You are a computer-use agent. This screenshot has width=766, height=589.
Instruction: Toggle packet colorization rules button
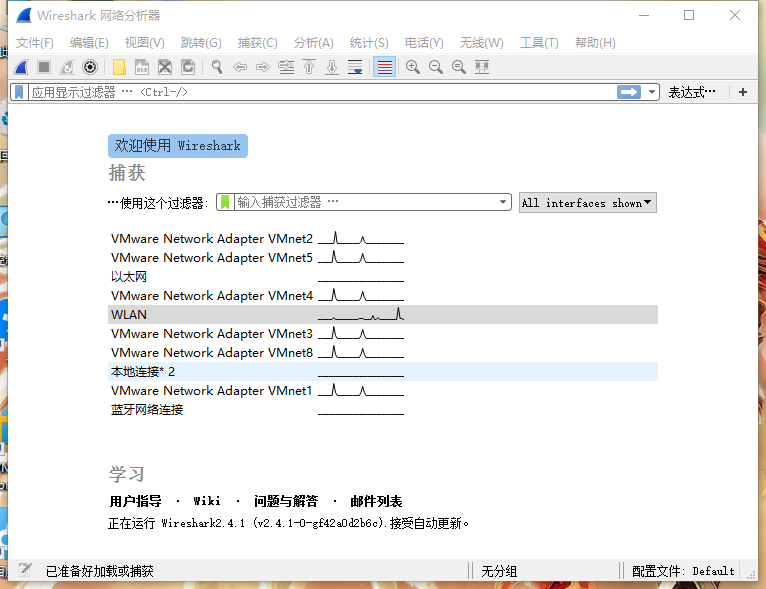(384, 67)
